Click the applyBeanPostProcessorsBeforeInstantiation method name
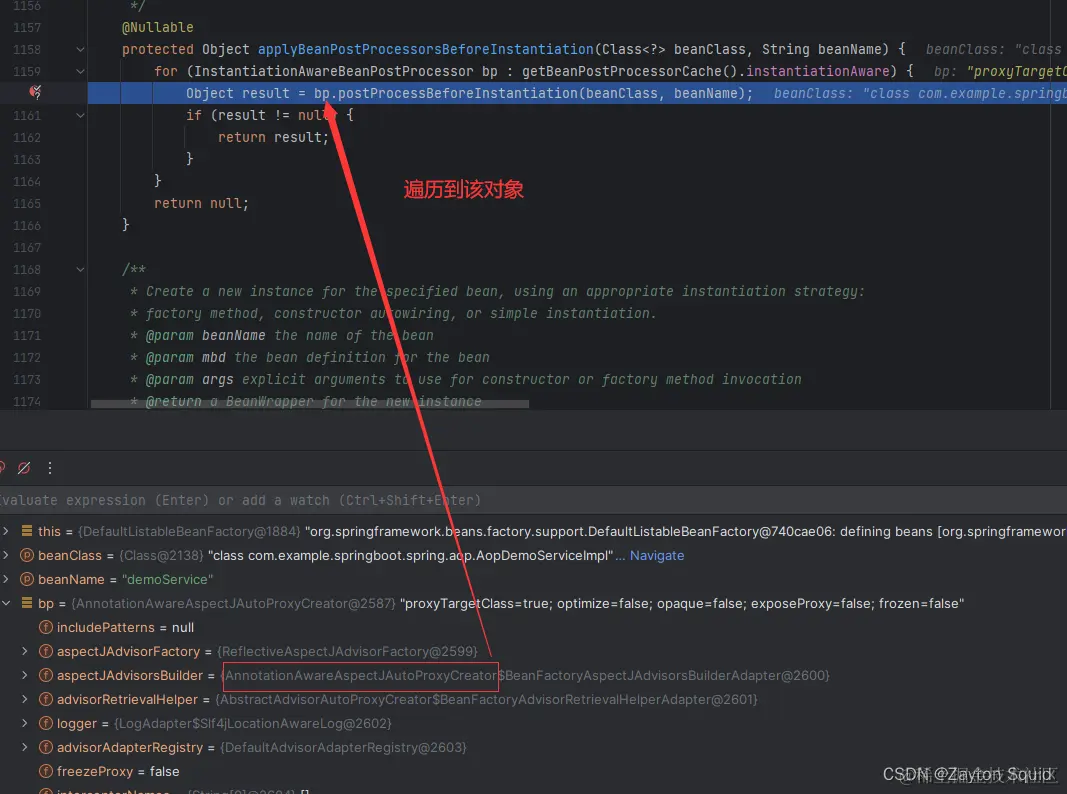This screenshot has width=1067, height=794. pos(425,49)
